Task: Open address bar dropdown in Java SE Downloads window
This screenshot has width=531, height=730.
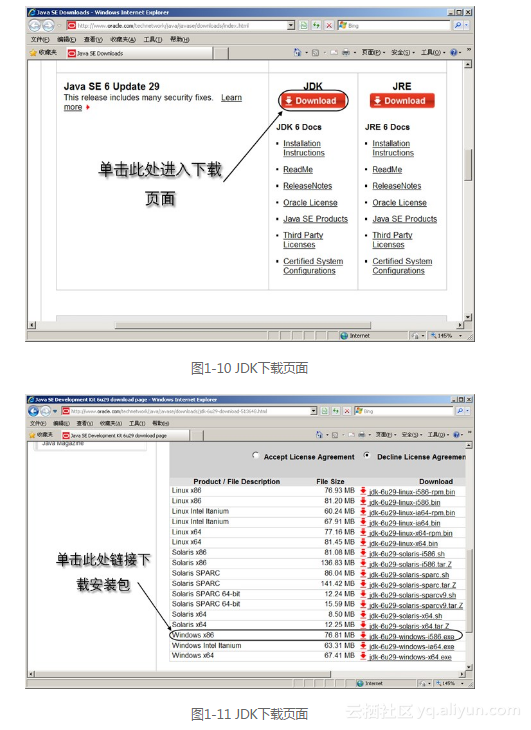Action: click(291, 26)
